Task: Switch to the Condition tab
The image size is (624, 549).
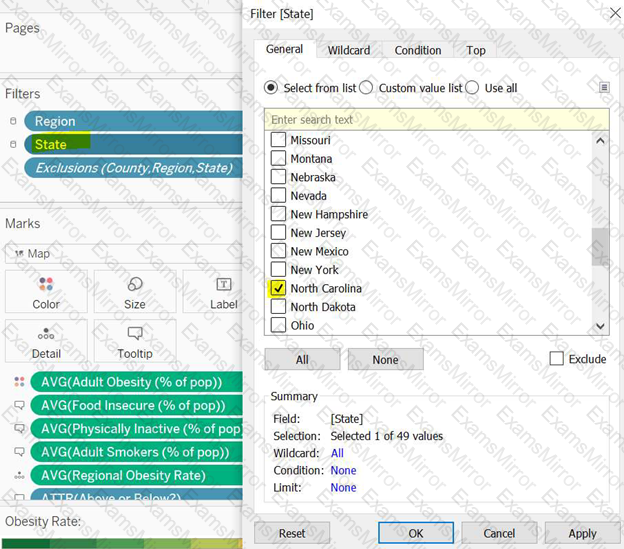Action: pyautogui.click(x=418, y=51)
